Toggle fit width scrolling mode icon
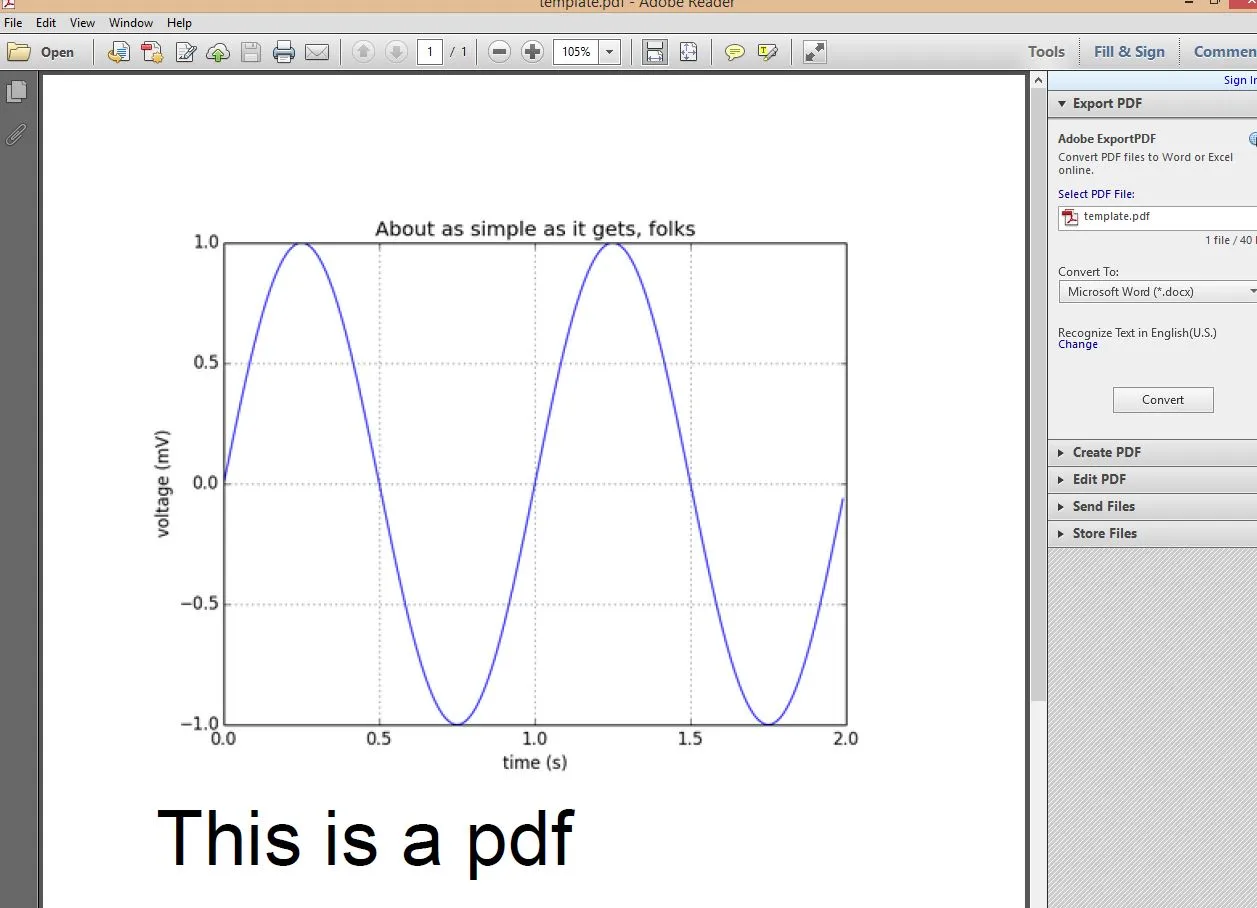This screenshot has height=908, width=1257. pyautogui.click(x=655, y=52)
